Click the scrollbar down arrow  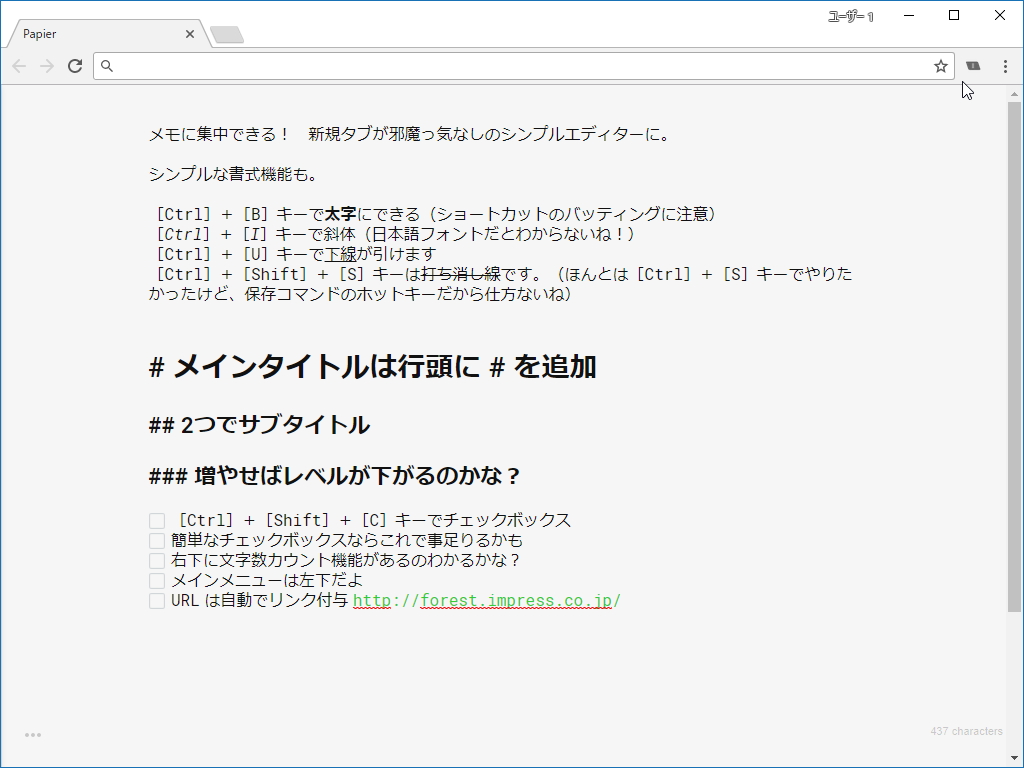pyautogui.click(x=1016, y=758)
